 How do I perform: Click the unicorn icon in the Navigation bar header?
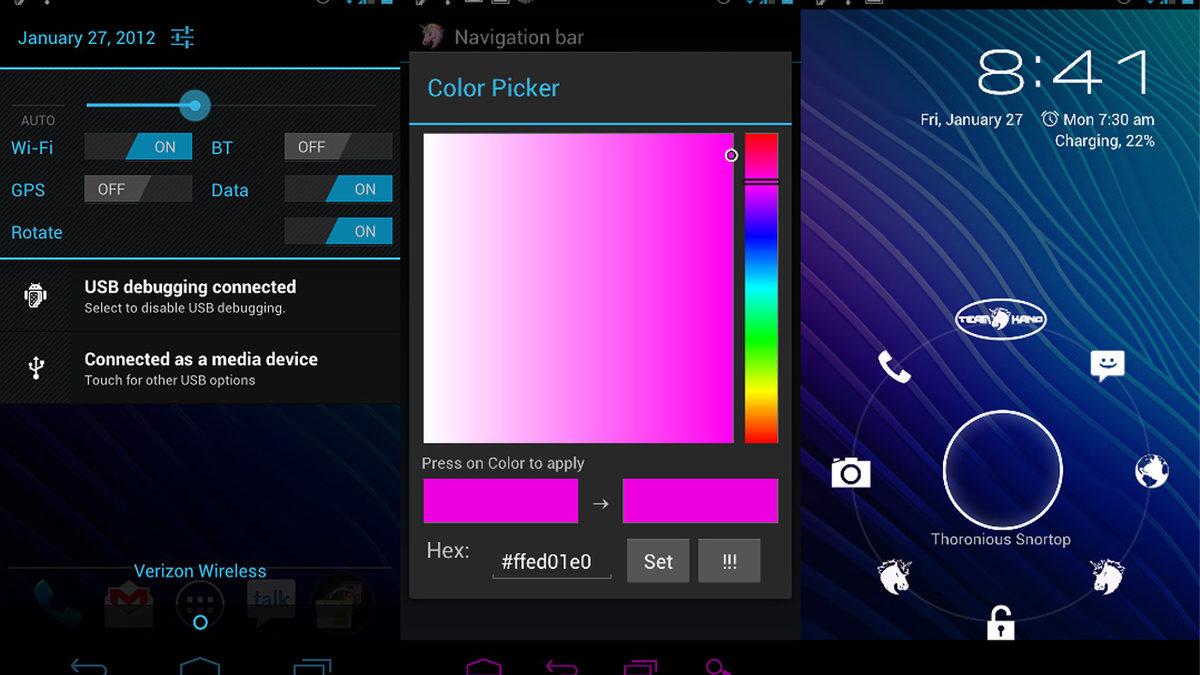click(430, 37)
